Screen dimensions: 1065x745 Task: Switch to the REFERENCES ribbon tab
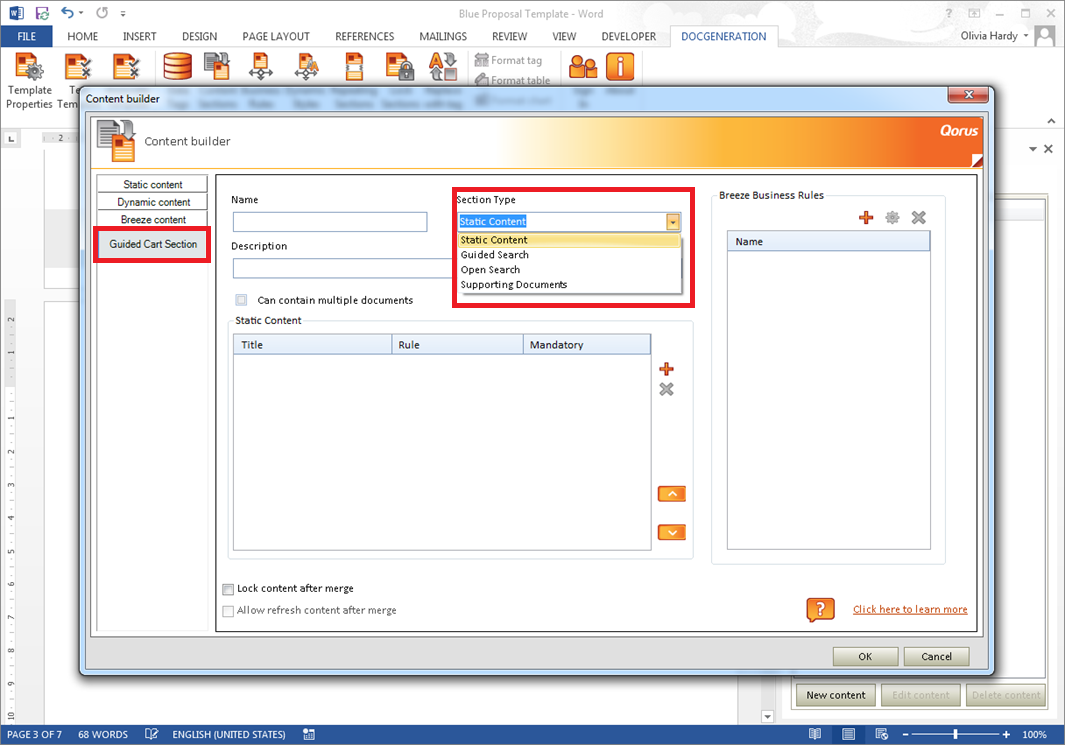click(x=364, y=36)
